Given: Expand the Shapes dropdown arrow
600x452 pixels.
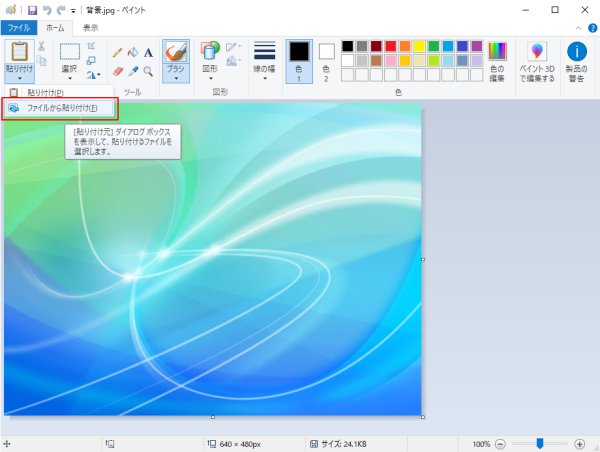Looking at the screenshot, I should pyautogui.click(x=210, y=78).
